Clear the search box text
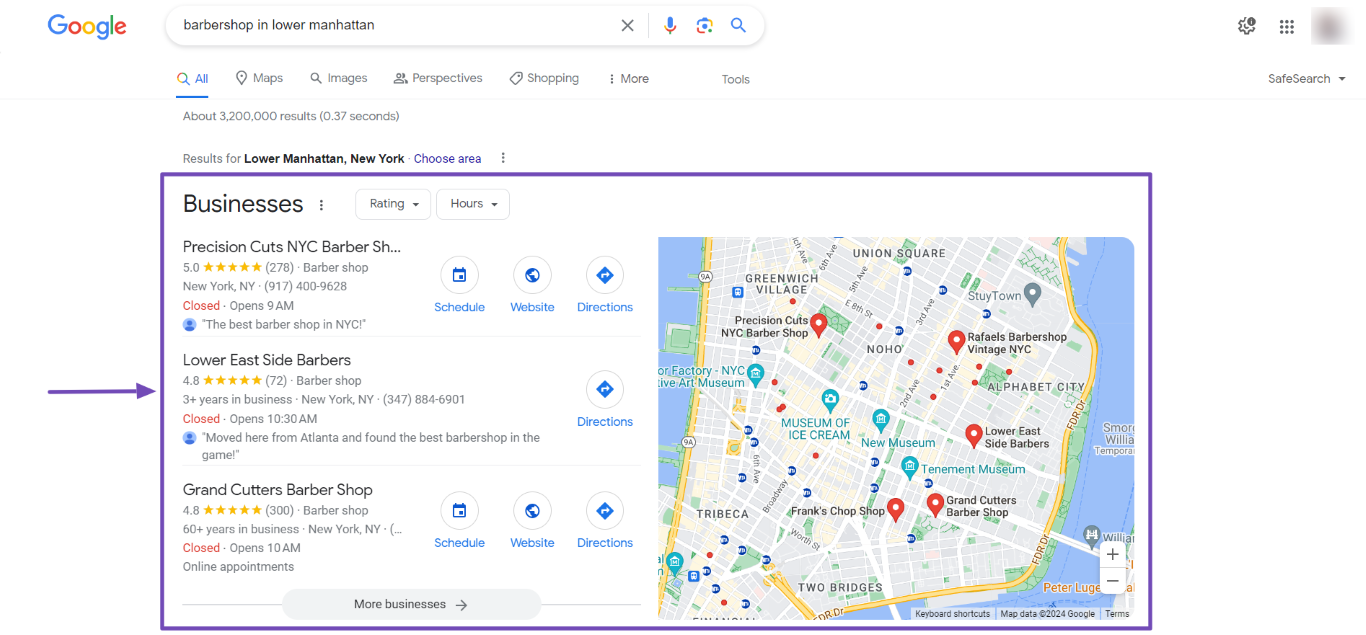The height and width of the screenshot is (635, 1366). coord(627,25)
